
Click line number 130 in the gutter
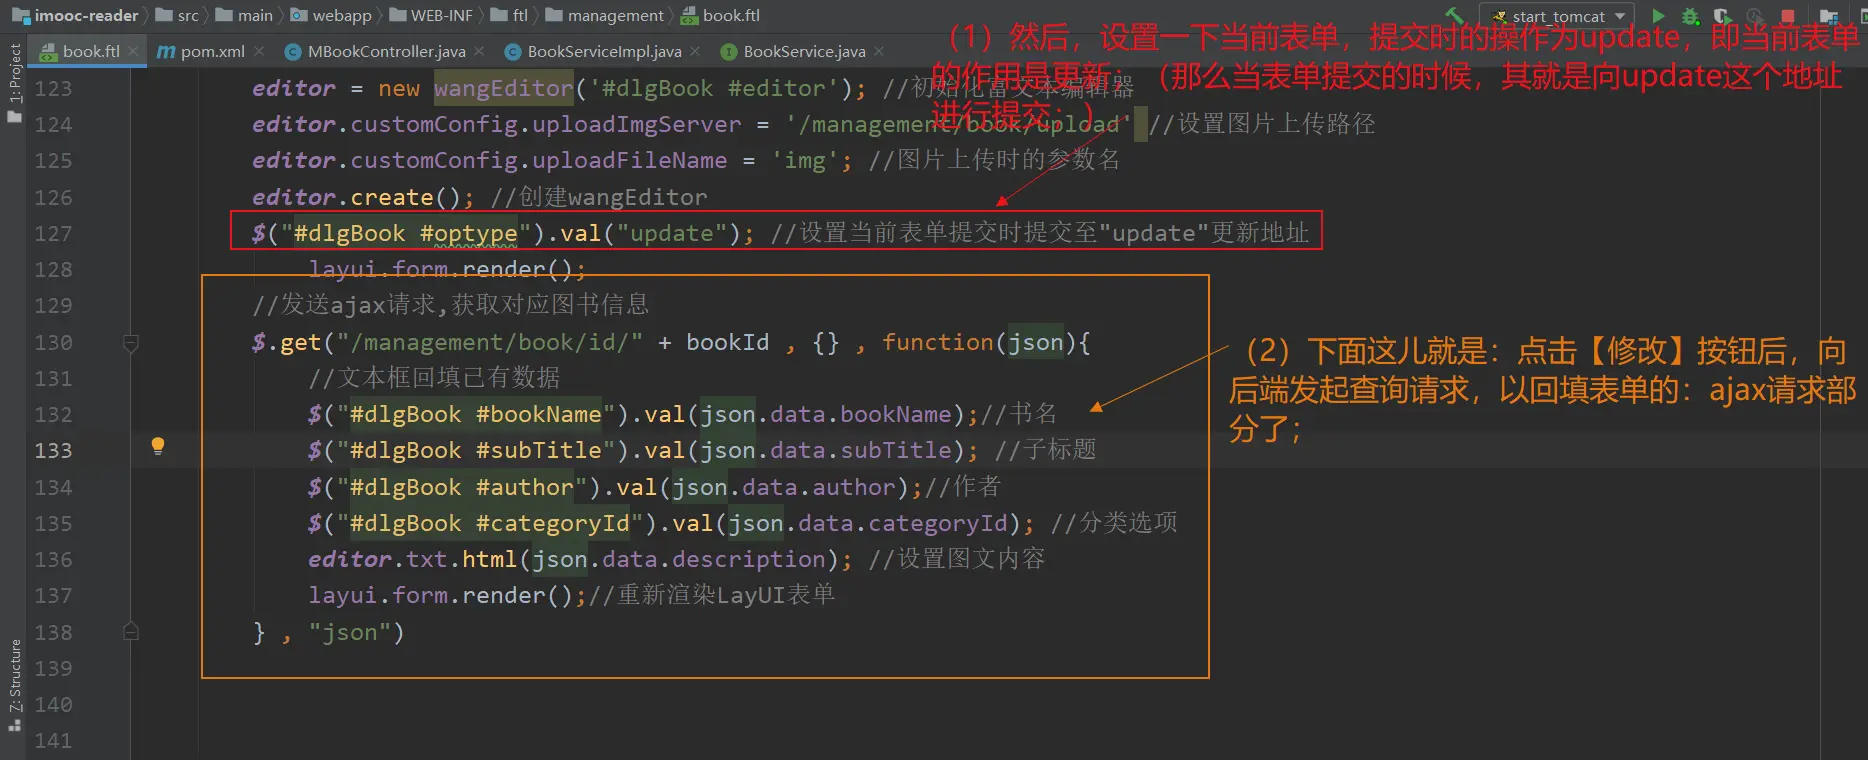[53, 343]
